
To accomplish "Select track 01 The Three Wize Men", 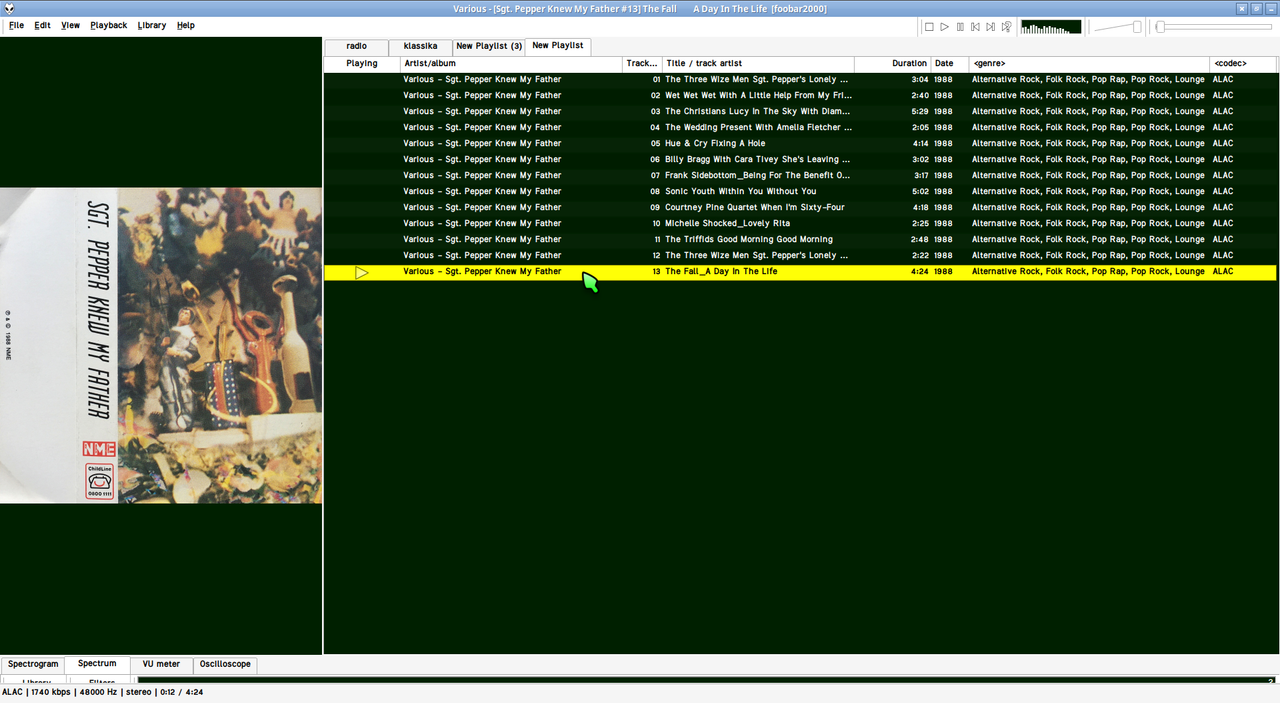I will tap(800, 80).
